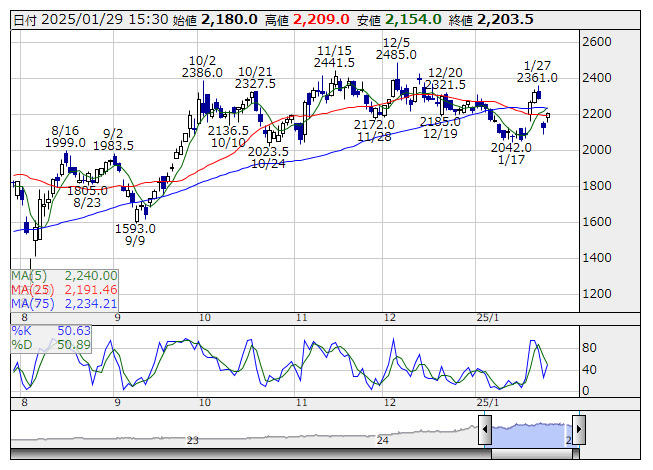The width and height of the screenshot is (653, 470).
Task: Click the date field 2025/01/29 in header
Action: point(78,19)
